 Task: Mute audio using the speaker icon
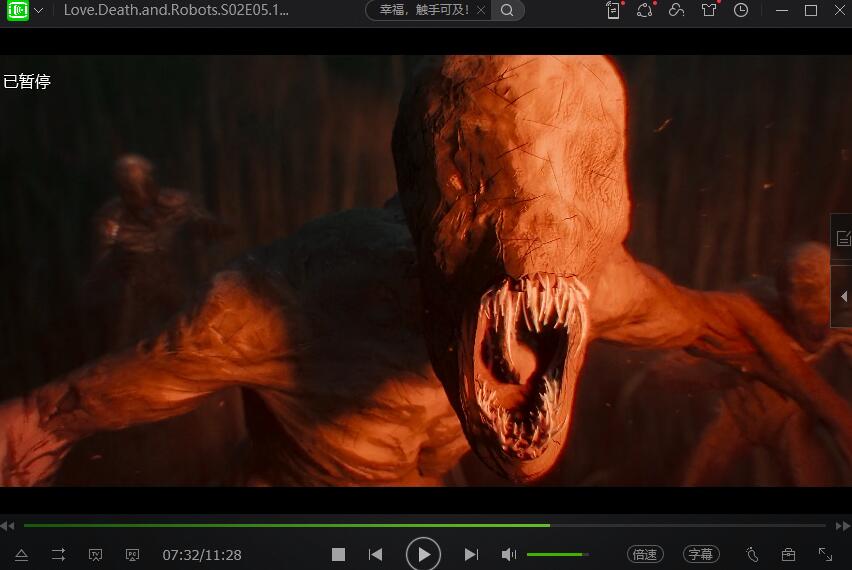[x=508, y=554]
